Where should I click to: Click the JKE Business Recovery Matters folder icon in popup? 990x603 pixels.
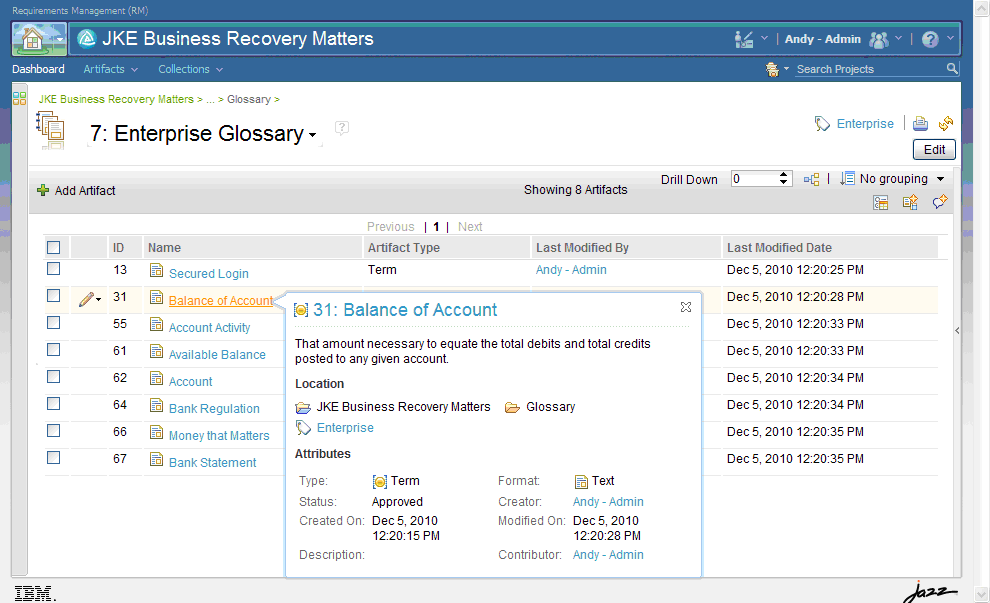tap(303, 408)
